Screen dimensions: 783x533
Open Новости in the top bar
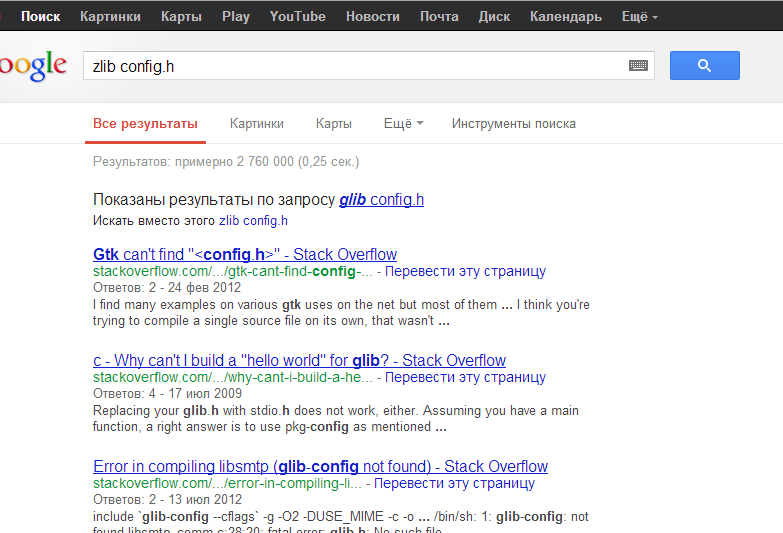(373, 16)
